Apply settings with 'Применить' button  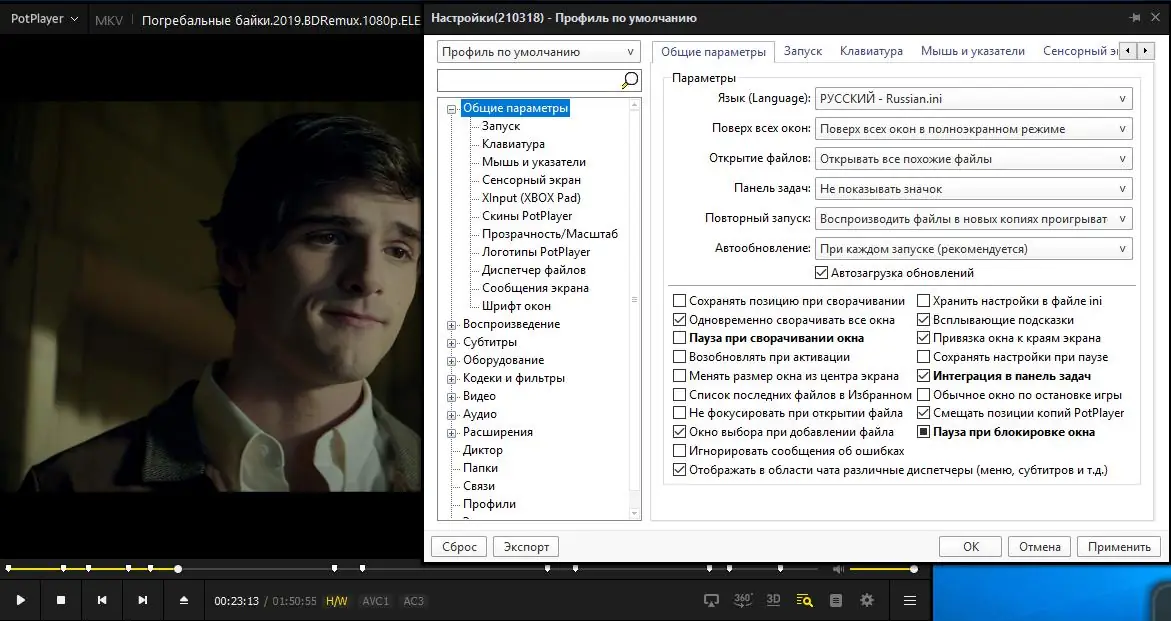coord(1118,546)
